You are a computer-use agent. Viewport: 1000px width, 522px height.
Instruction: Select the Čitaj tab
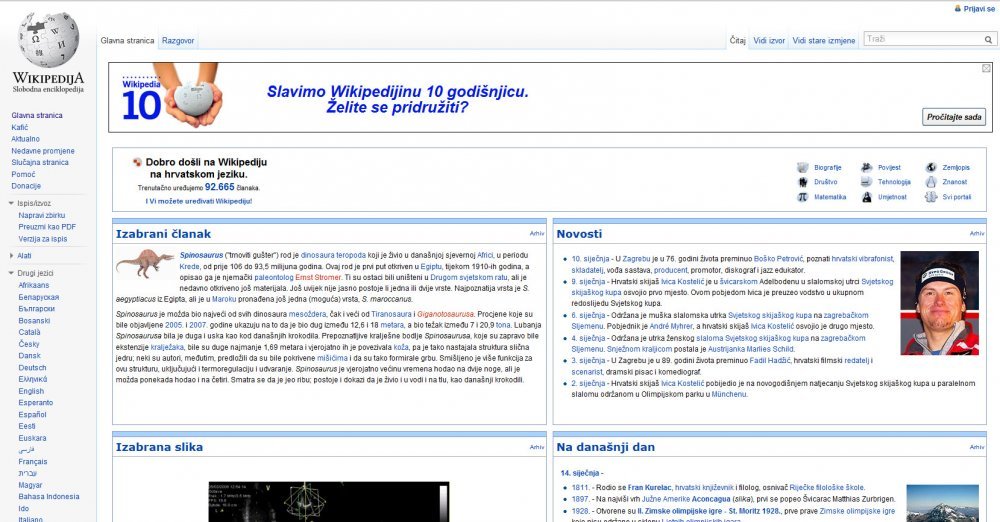738,40
